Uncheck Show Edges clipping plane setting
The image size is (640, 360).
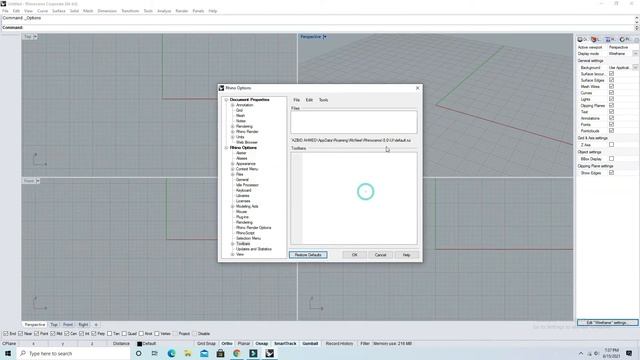coord(611,173)
